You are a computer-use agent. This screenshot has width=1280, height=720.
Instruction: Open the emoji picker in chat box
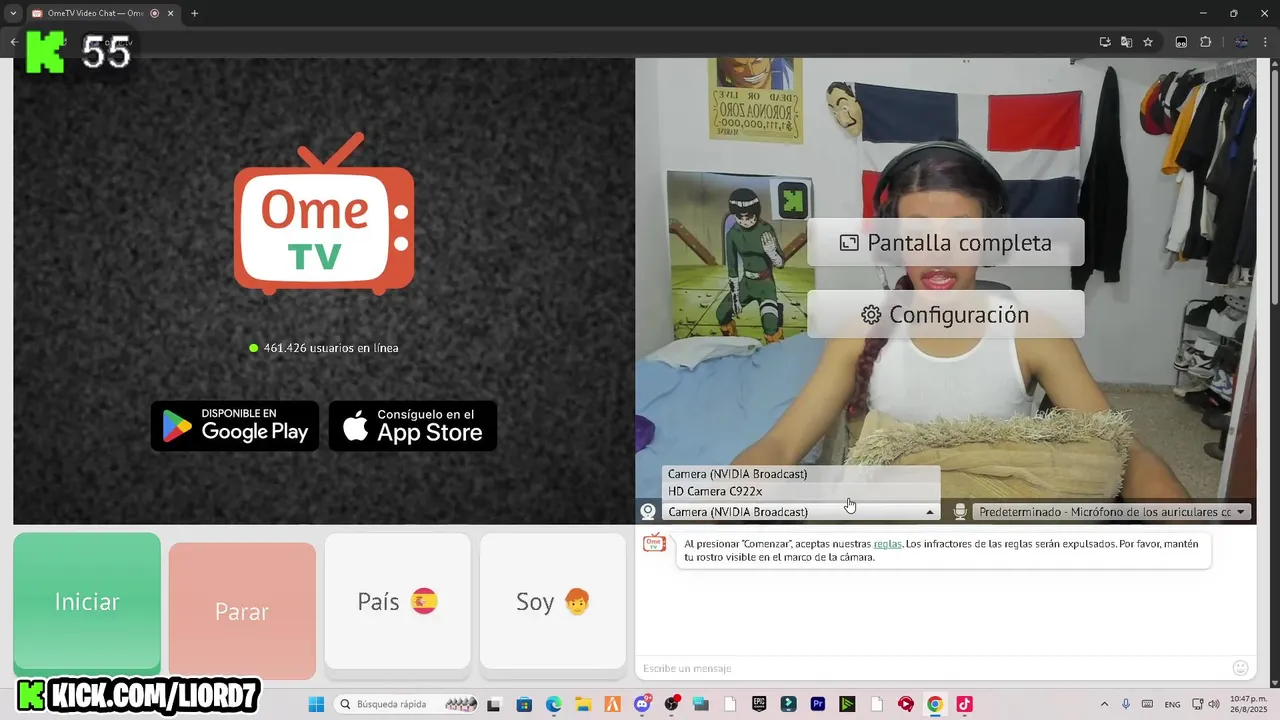coord(1241,668)
